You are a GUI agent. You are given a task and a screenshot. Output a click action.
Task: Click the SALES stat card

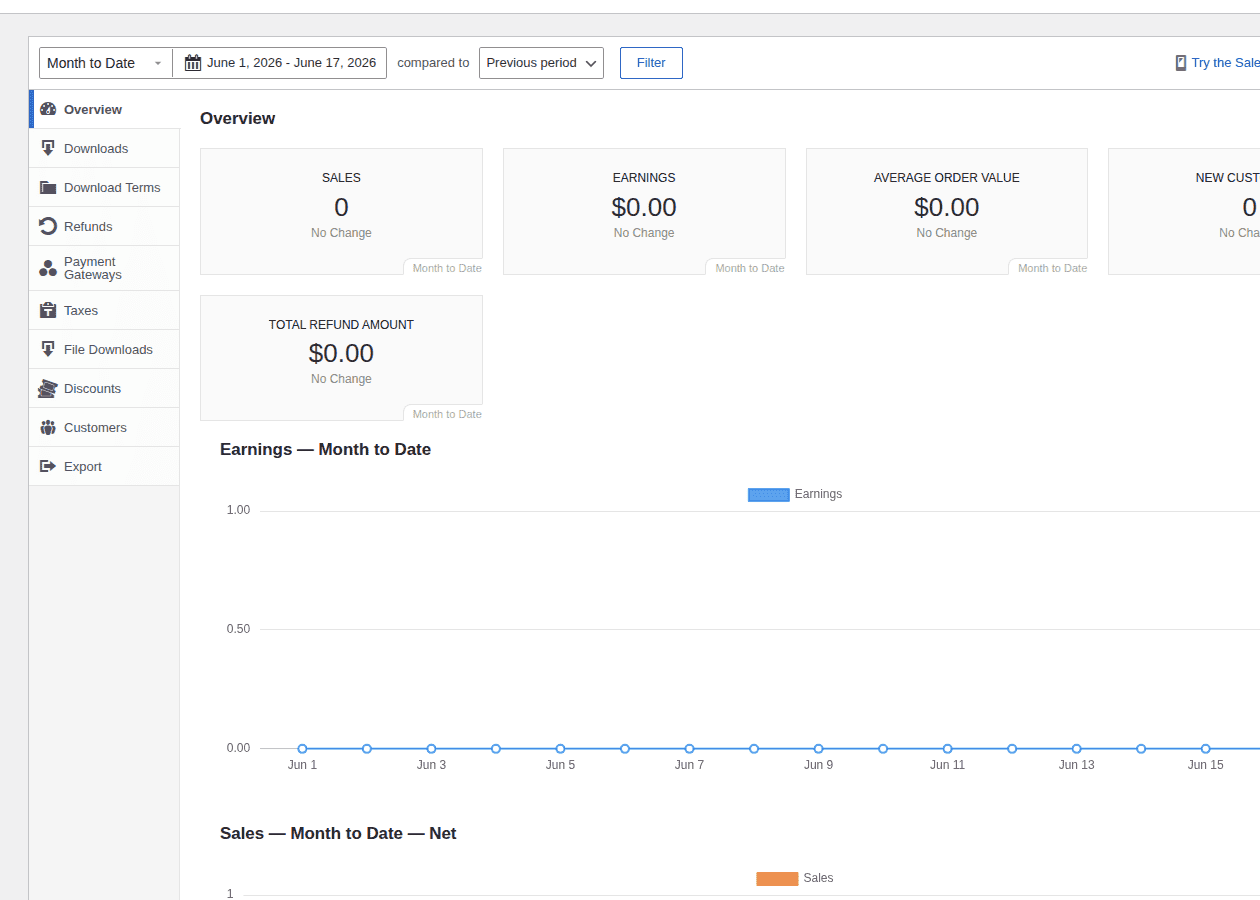[x=341, y=211]
